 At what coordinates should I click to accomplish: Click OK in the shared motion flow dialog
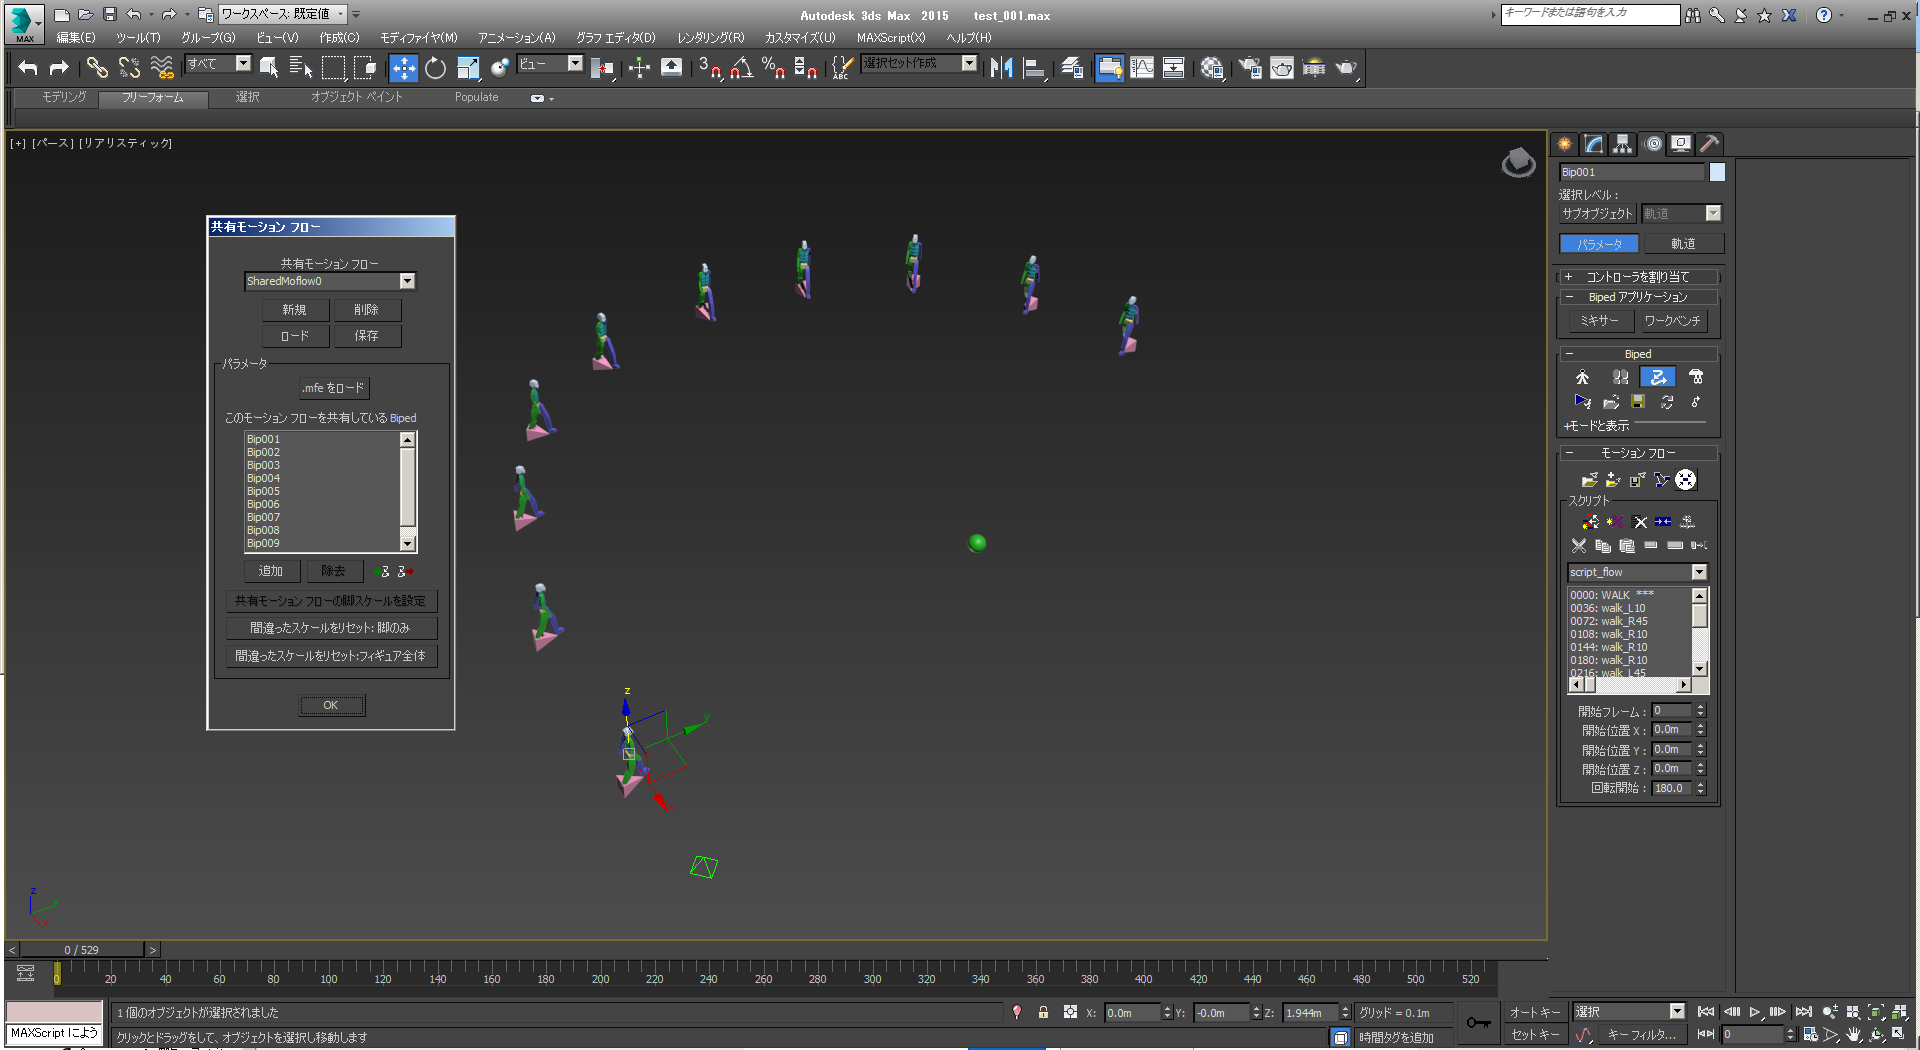pyautogui.click(x=331, y=705)
